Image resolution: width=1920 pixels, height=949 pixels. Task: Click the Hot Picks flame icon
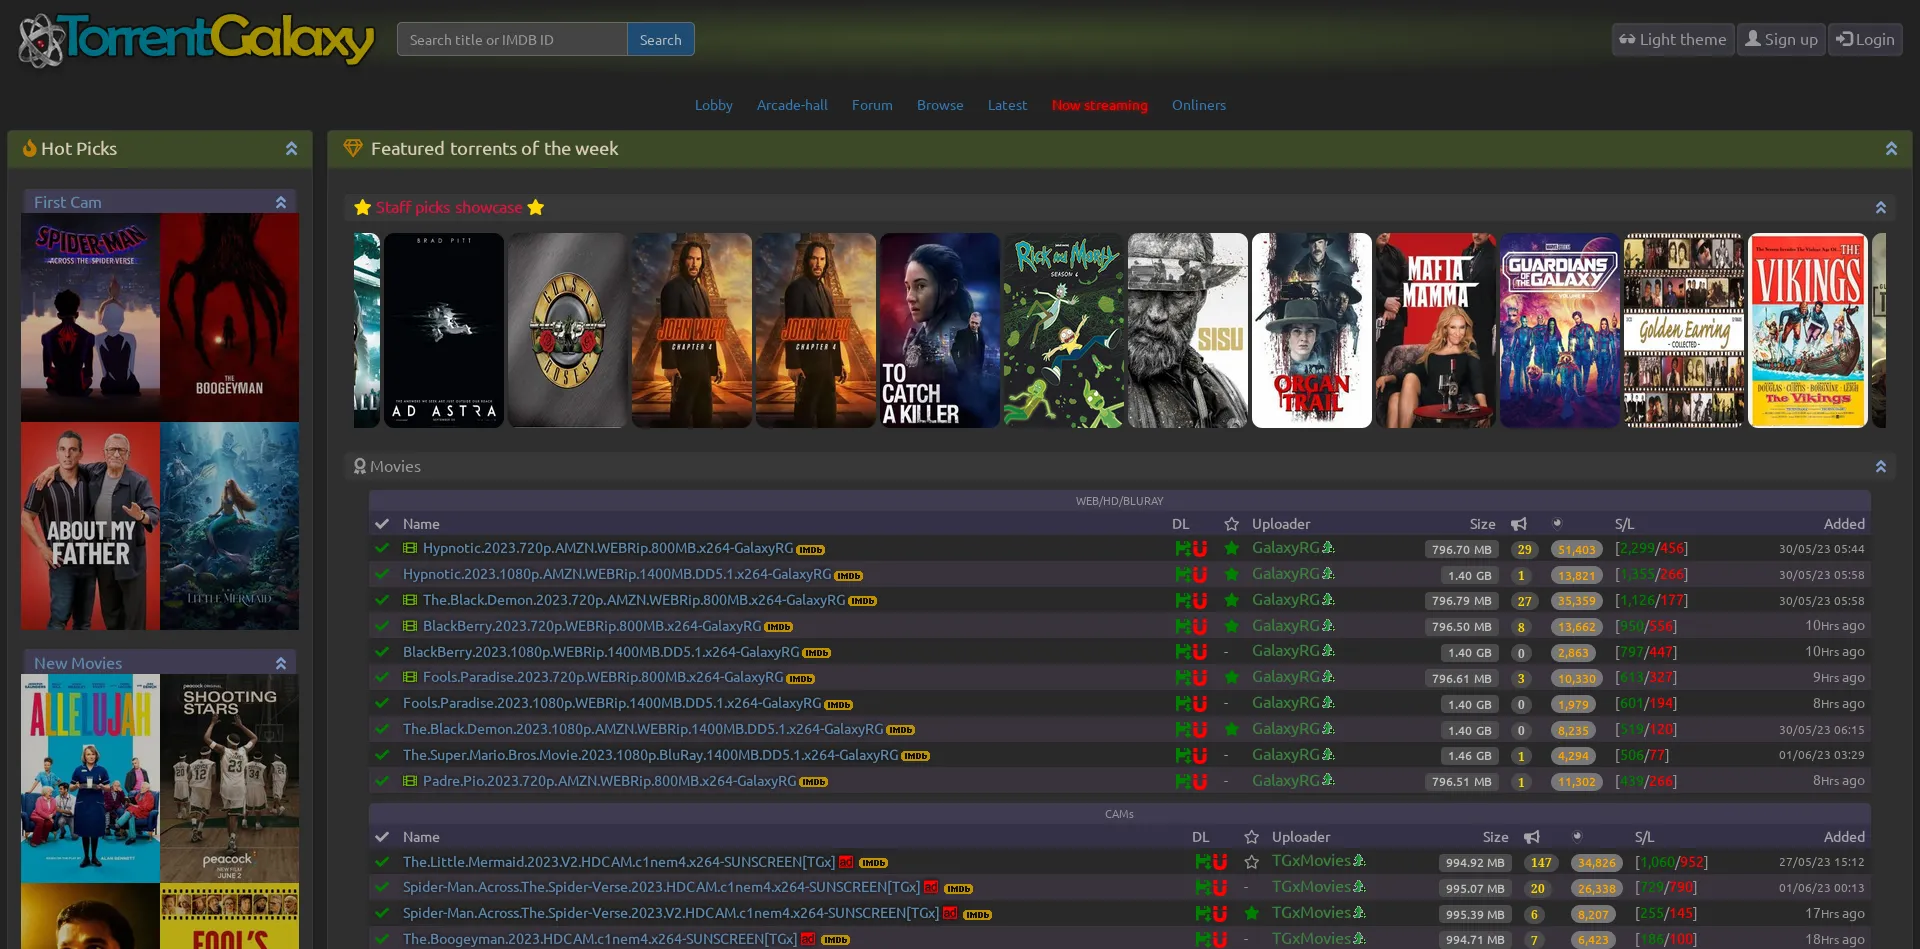click(30, 148)
